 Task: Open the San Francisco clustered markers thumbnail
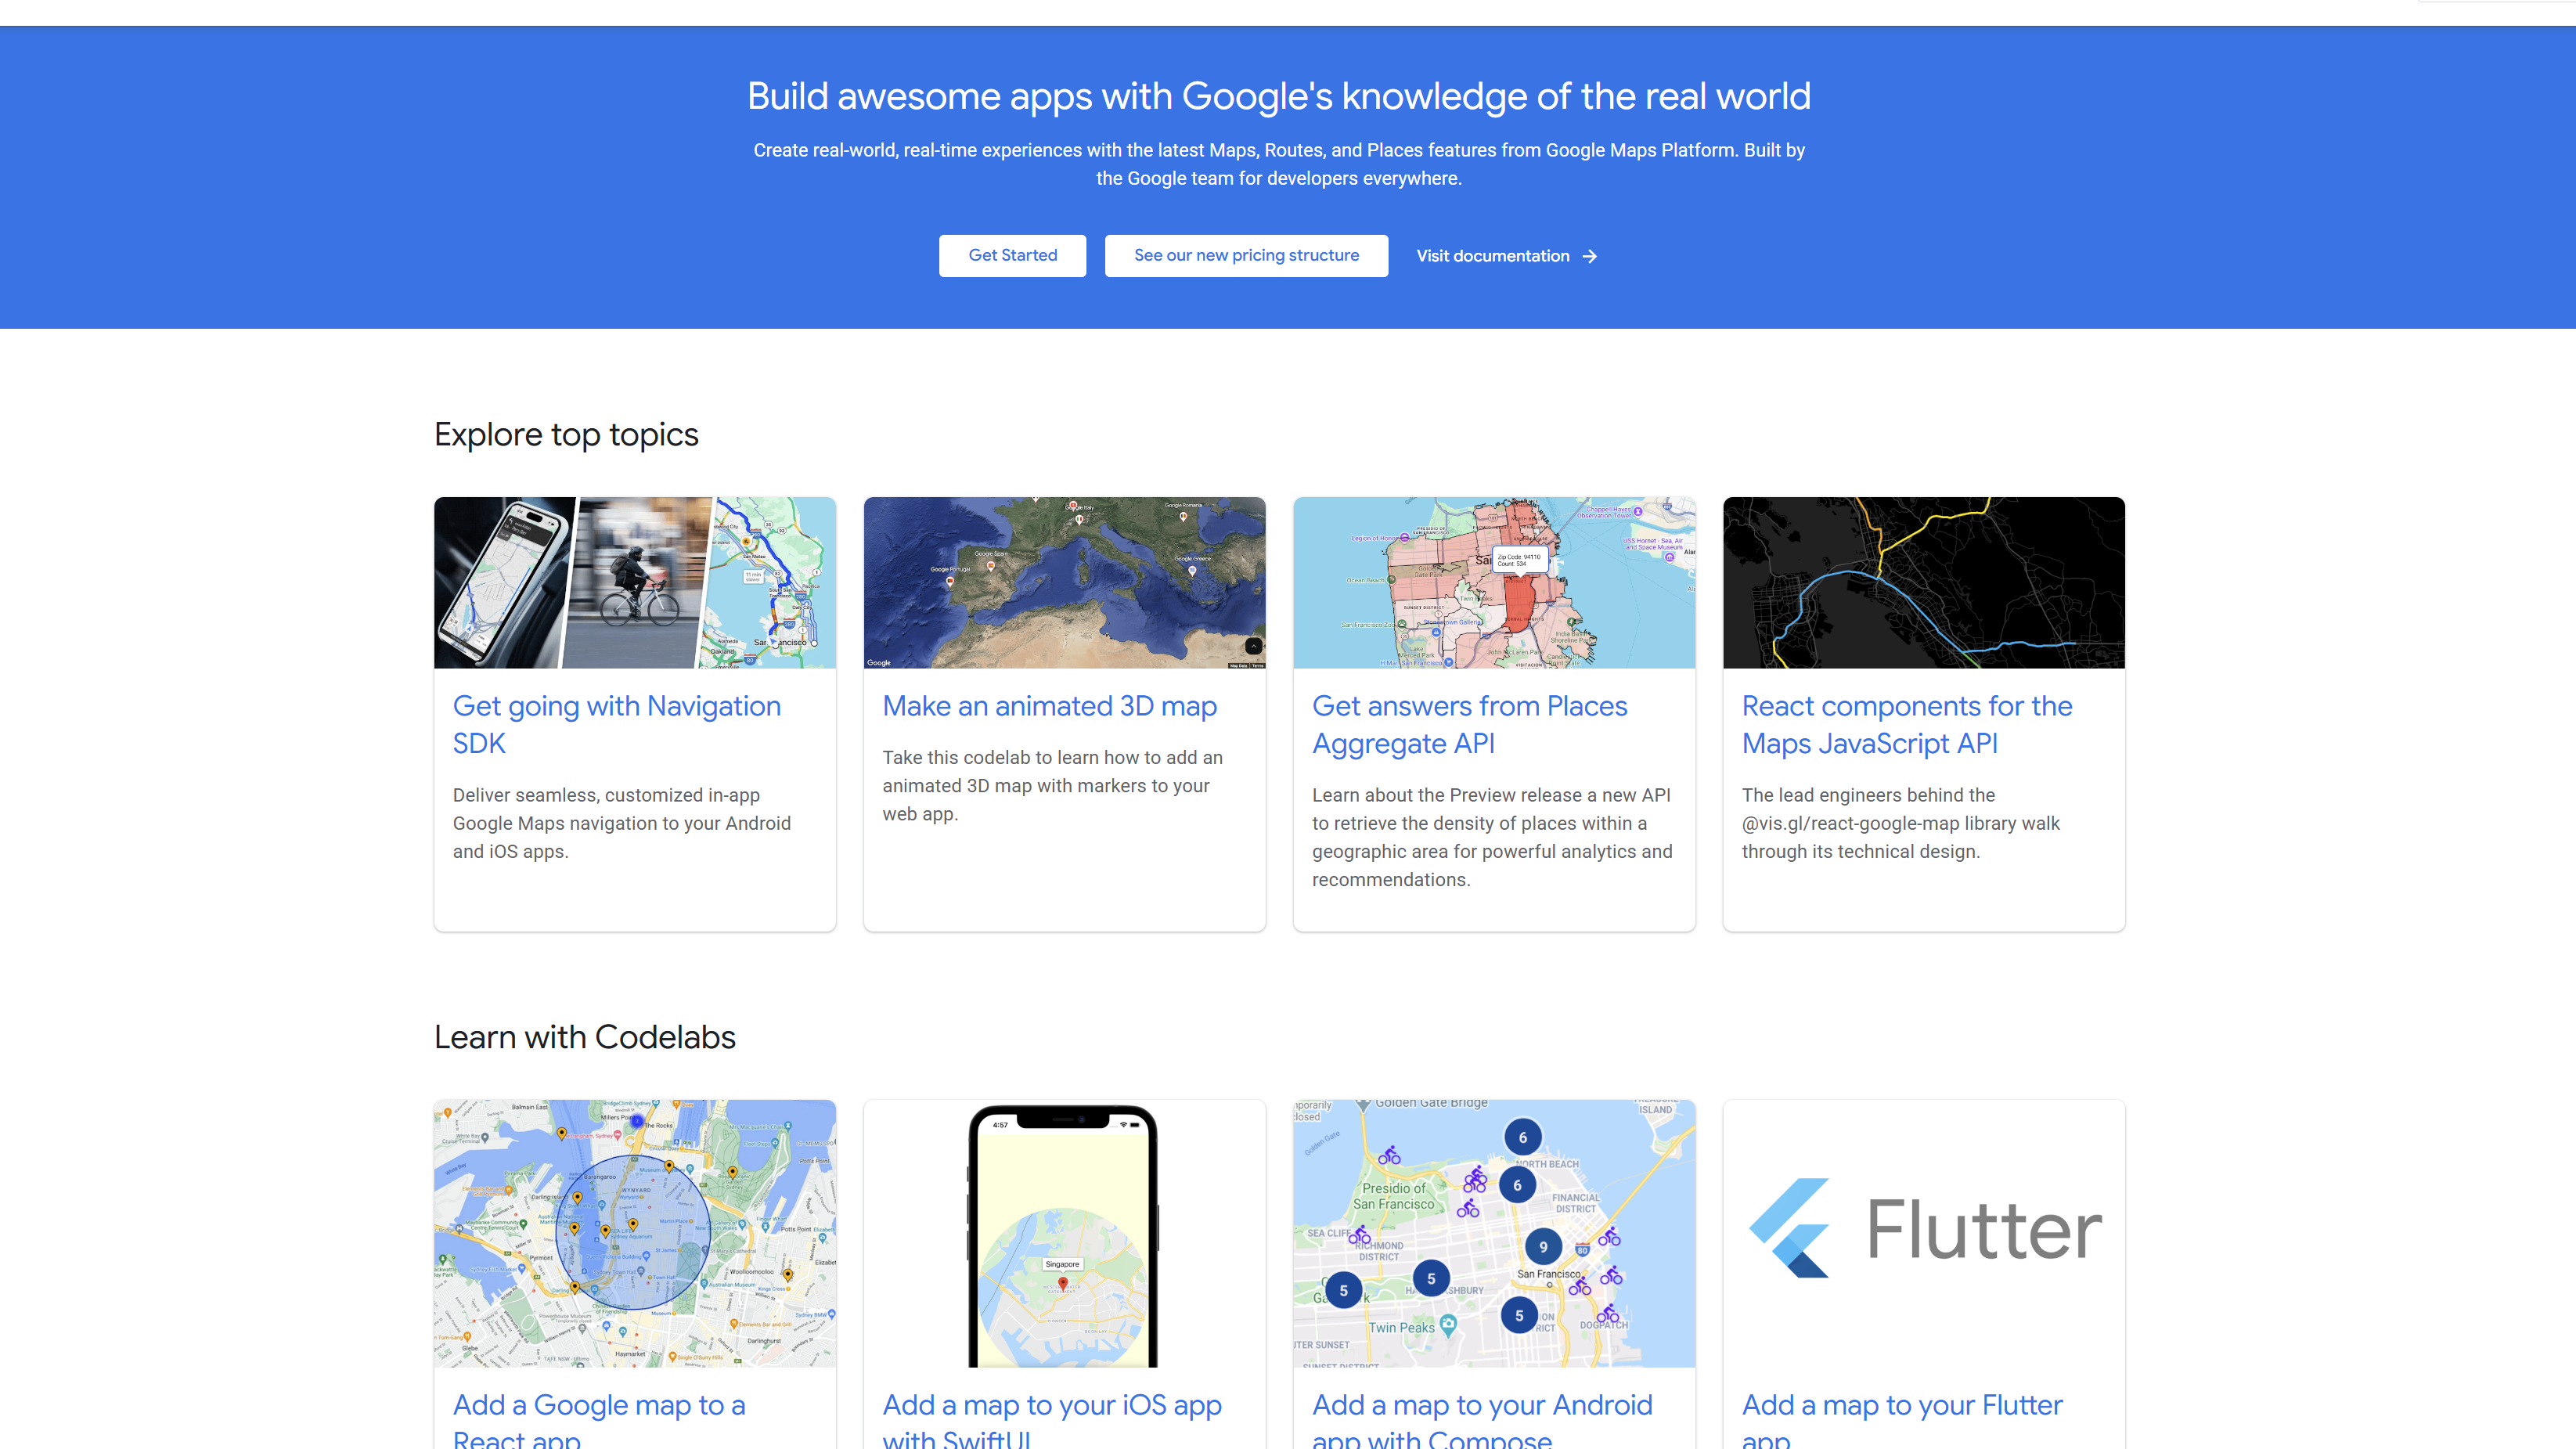pyautogui.click(x=1494, y=1233)
